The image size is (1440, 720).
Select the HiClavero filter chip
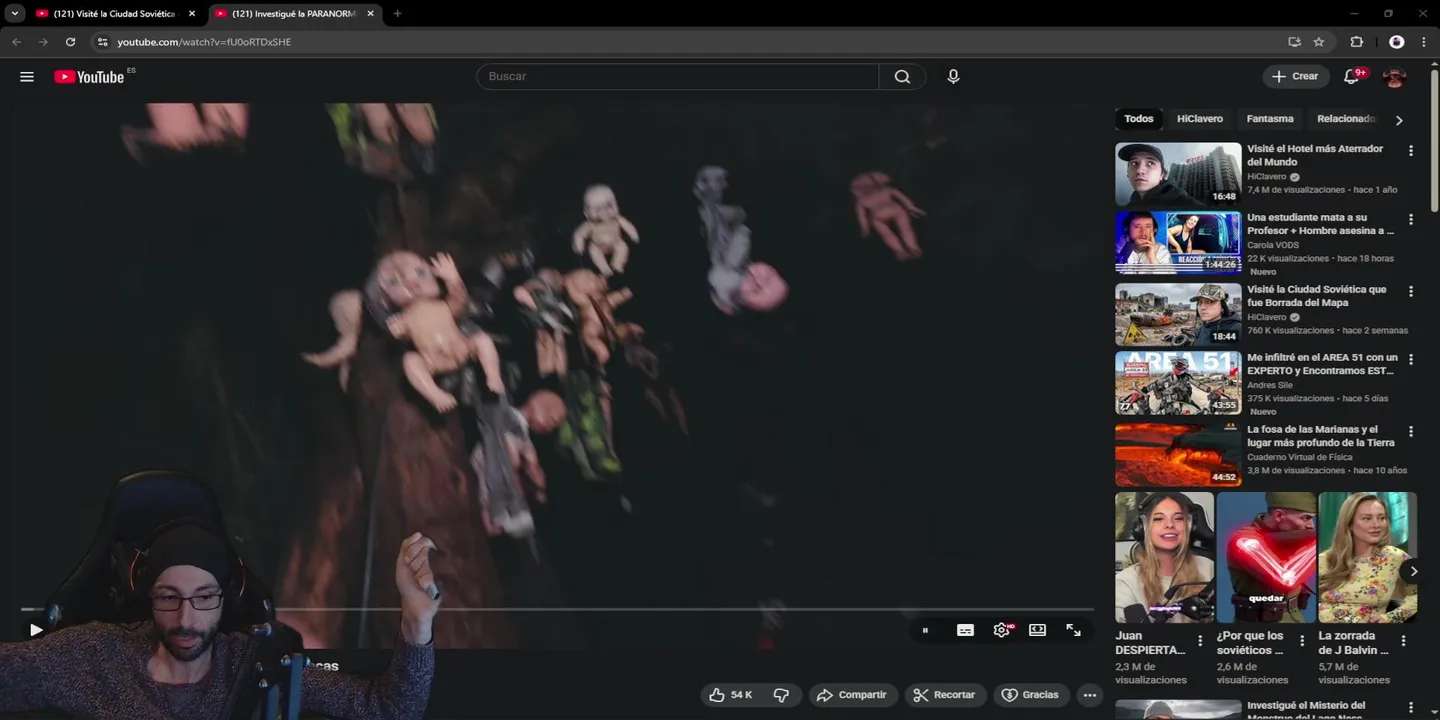[1200, 119]
